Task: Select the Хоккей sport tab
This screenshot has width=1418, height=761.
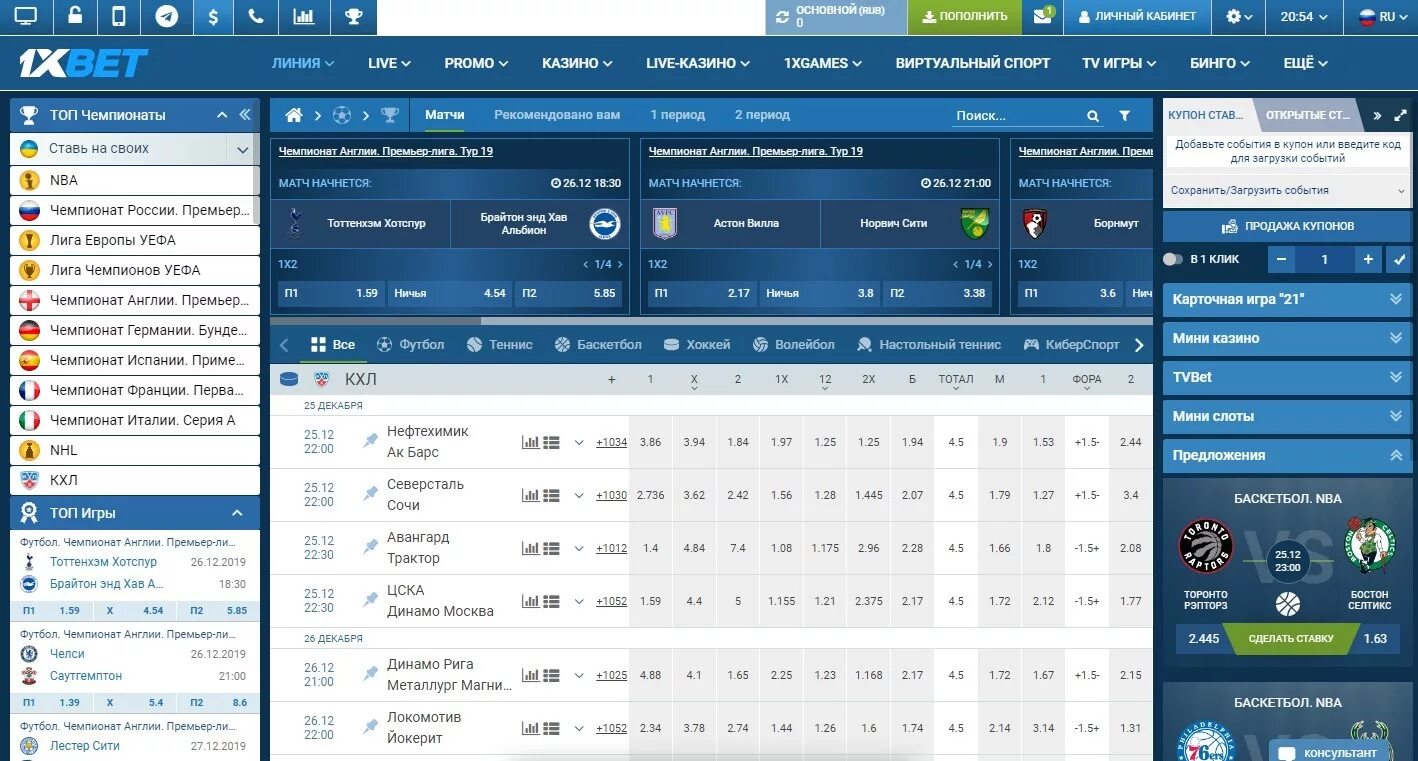Action: tap(697, 344)
